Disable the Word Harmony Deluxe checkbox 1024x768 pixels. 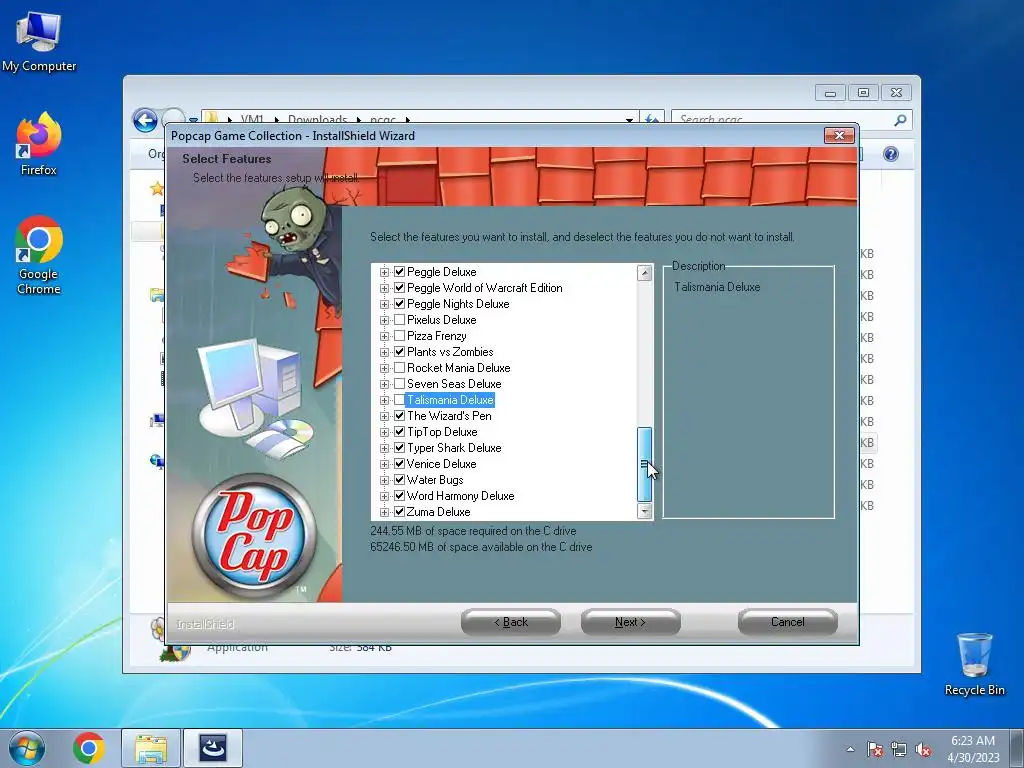400,496
